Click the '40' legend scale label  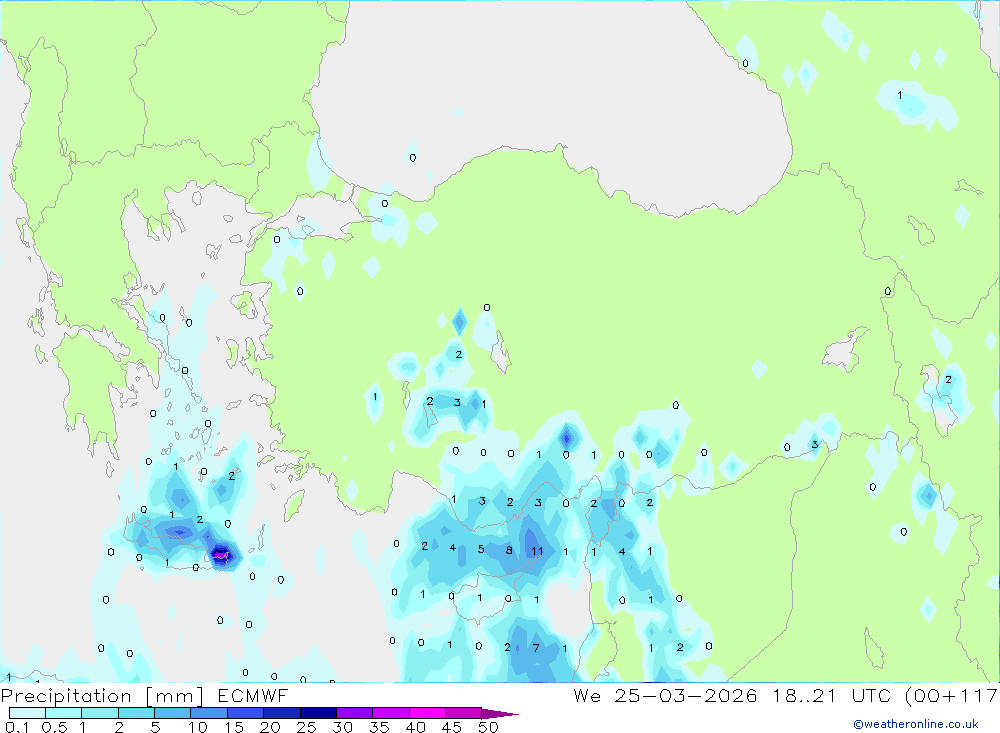point(416,727)
